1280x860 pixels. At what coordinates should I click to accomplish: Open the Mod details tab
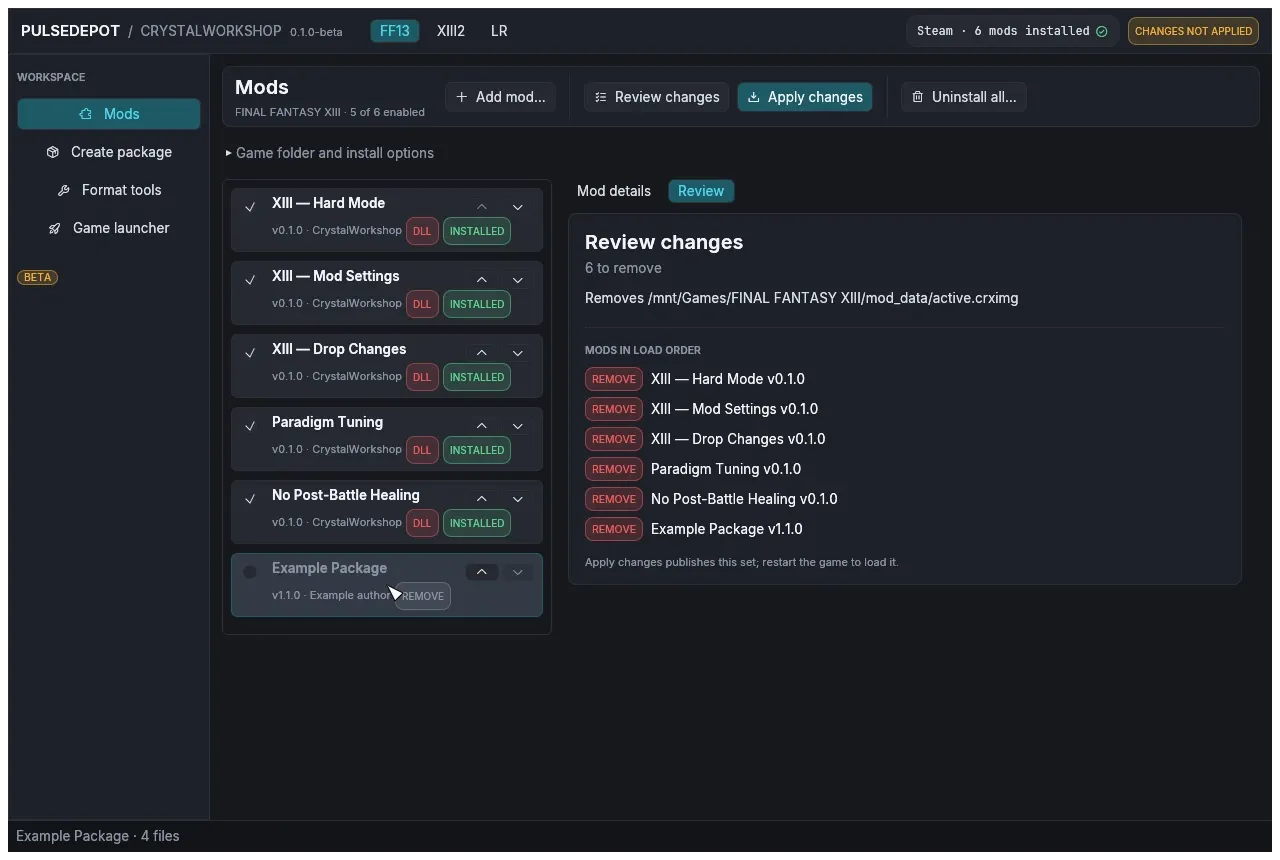[x=614, y=191]
